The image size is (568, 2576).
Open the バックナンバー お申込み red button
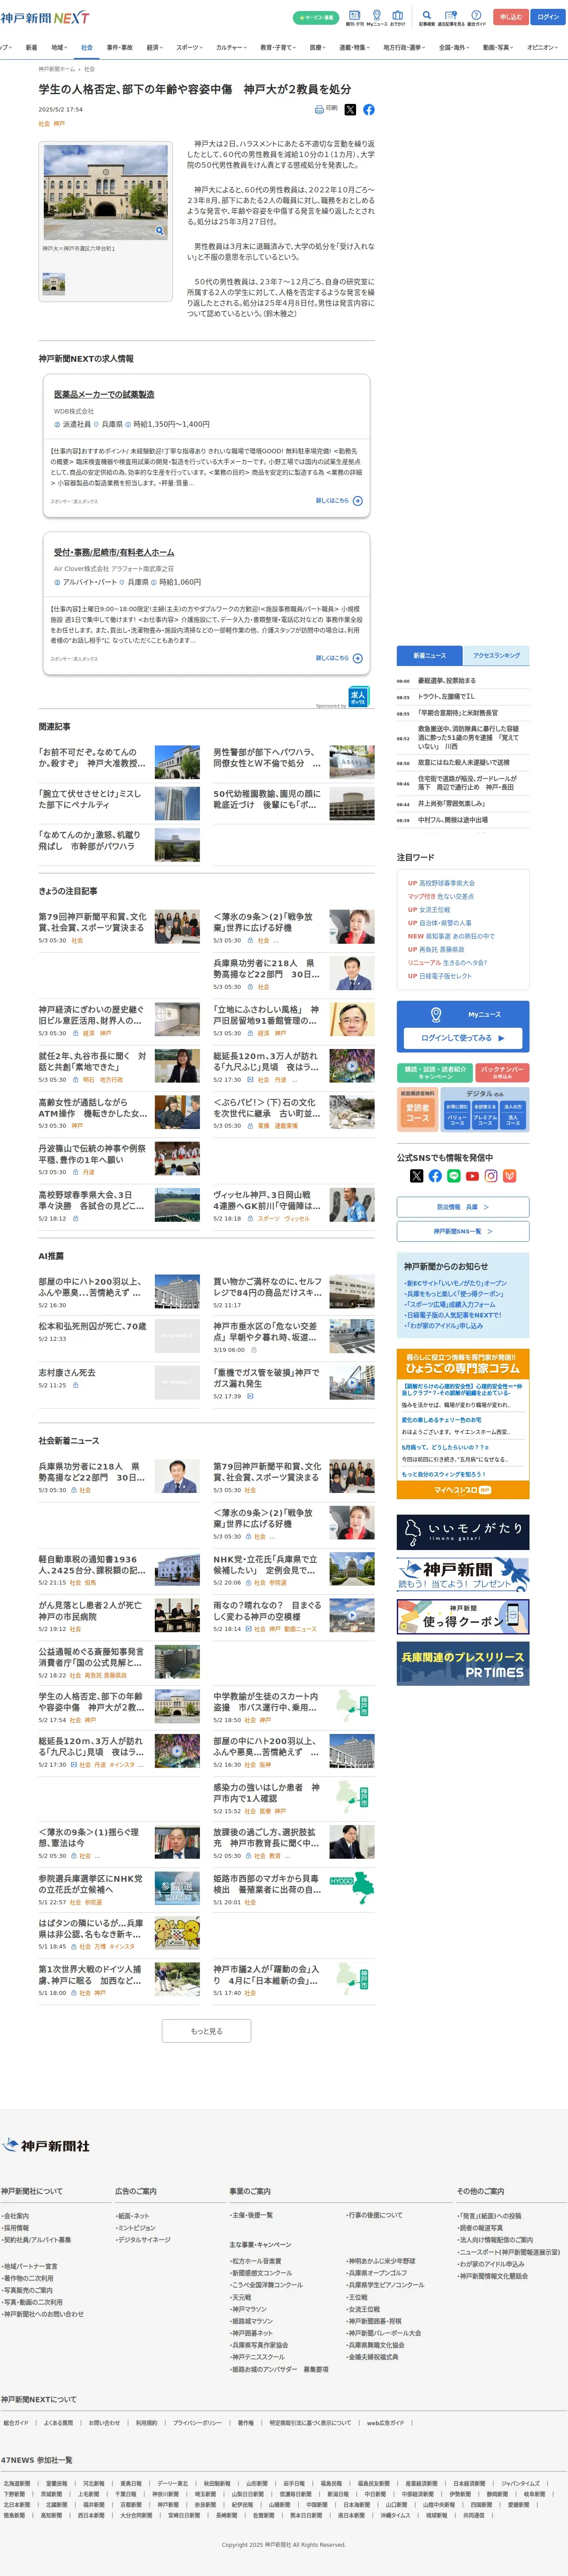(504, 1072)
